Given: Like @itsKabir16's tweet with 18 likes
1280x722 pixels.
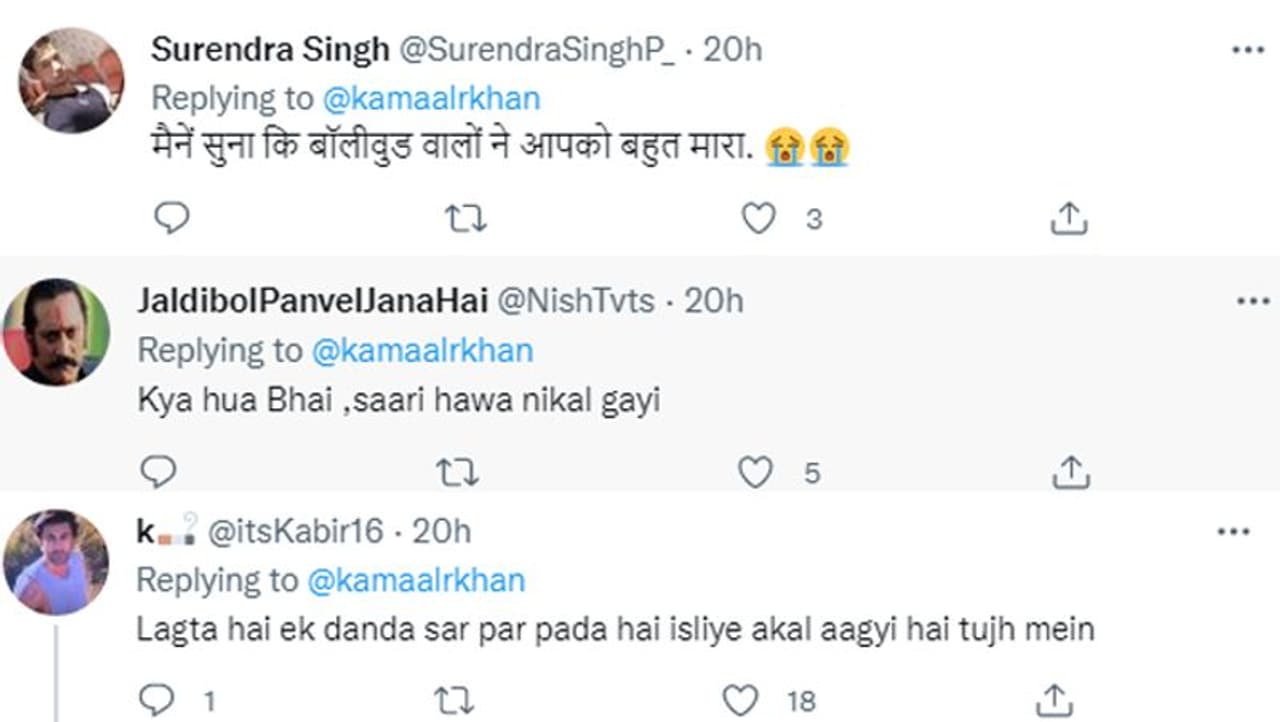Looking at the screenshot, I should click(741, 700).
